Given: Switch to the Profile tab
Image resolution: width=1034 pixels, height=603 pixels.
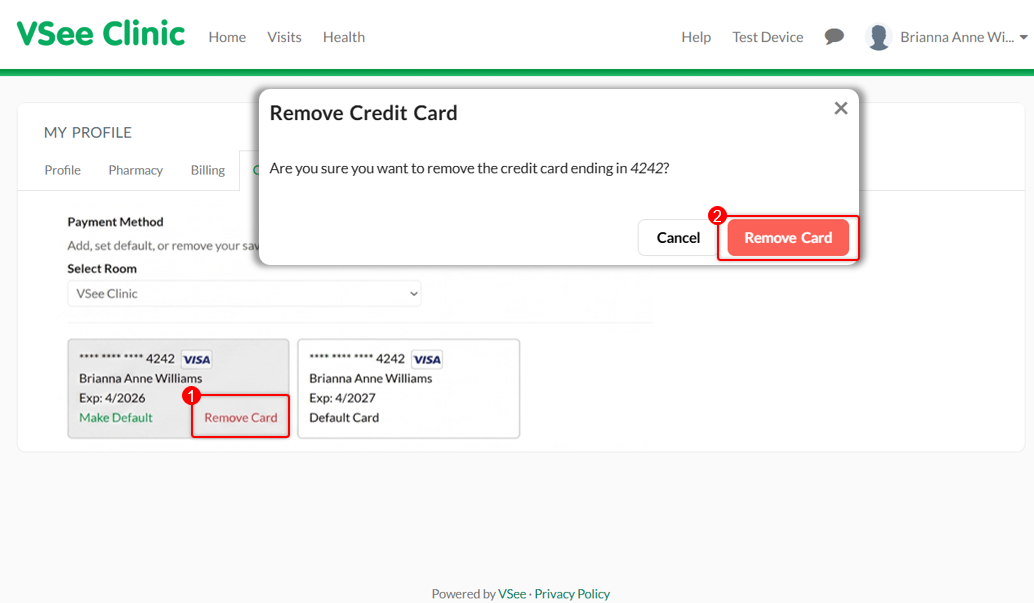Looking at the screenshot, I should point(63,170).
